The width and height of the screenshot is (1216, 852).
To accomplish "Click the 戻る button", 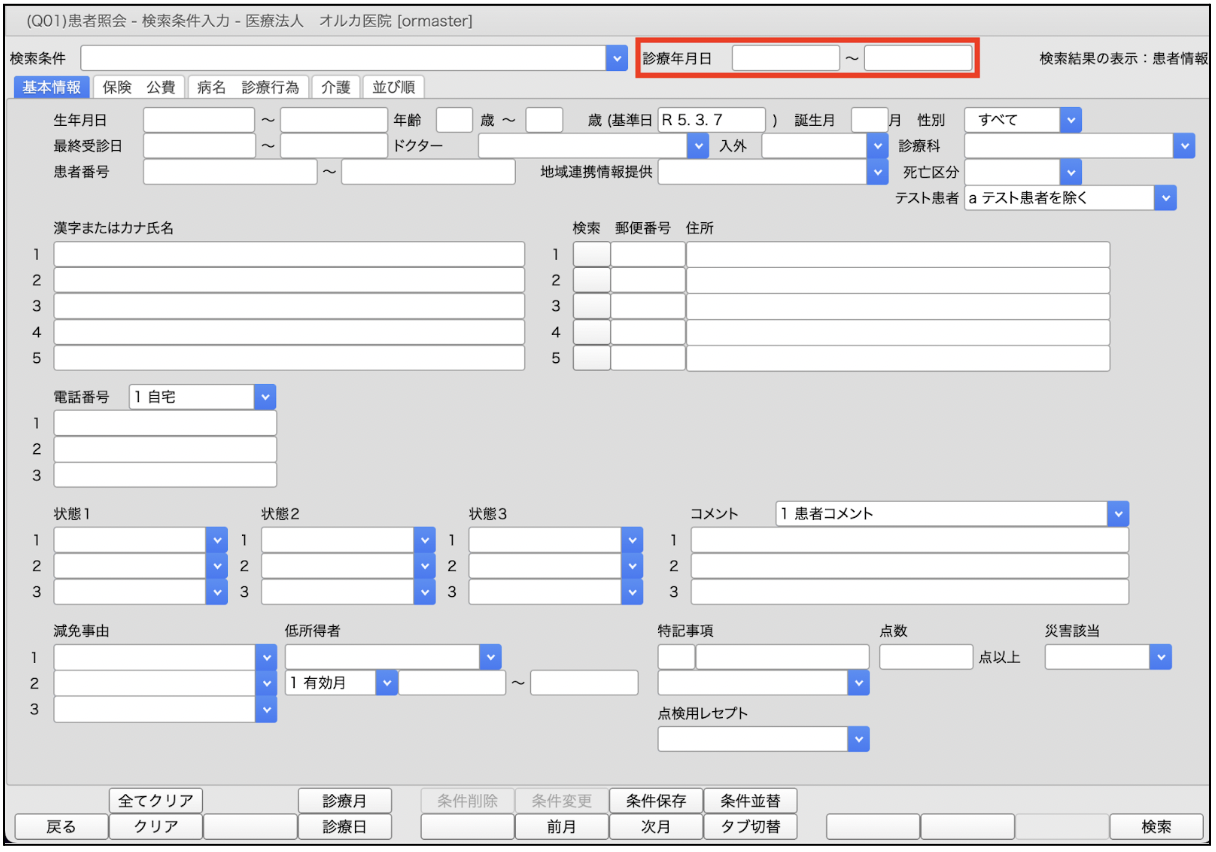I will (x=61, y=827).
